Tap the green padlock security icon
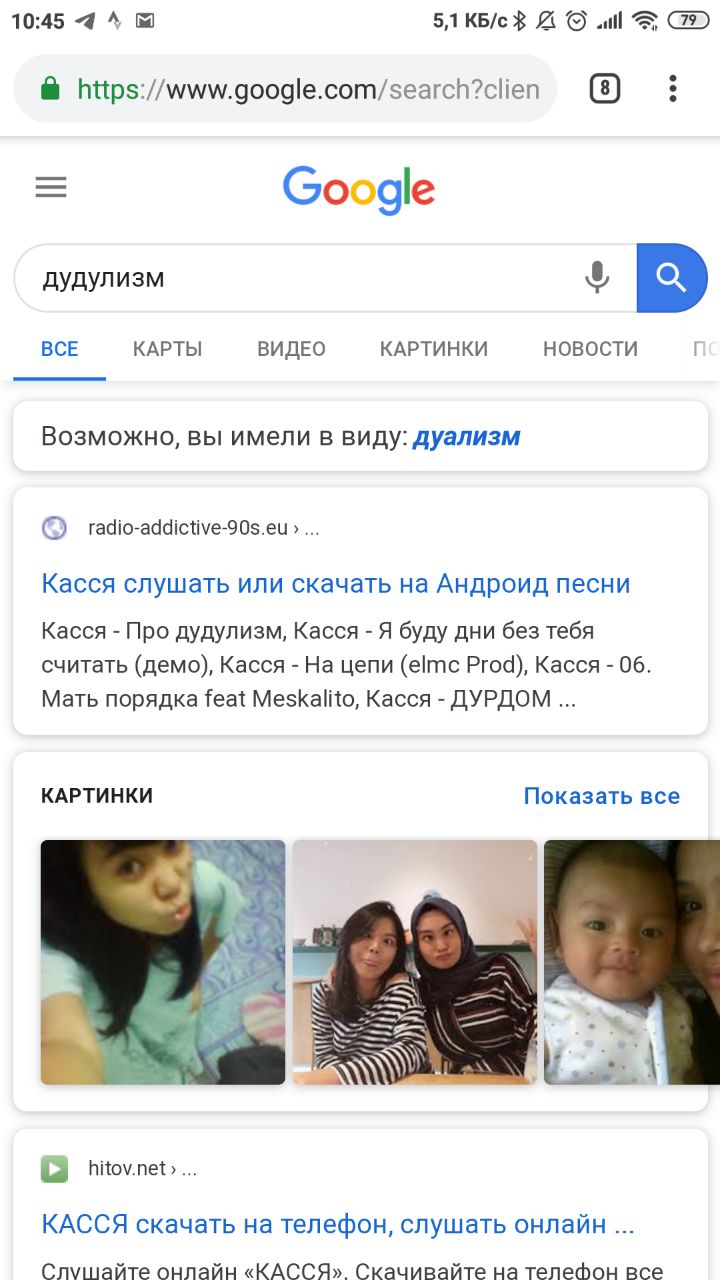 pyautogui.click(x=50, y=89)
